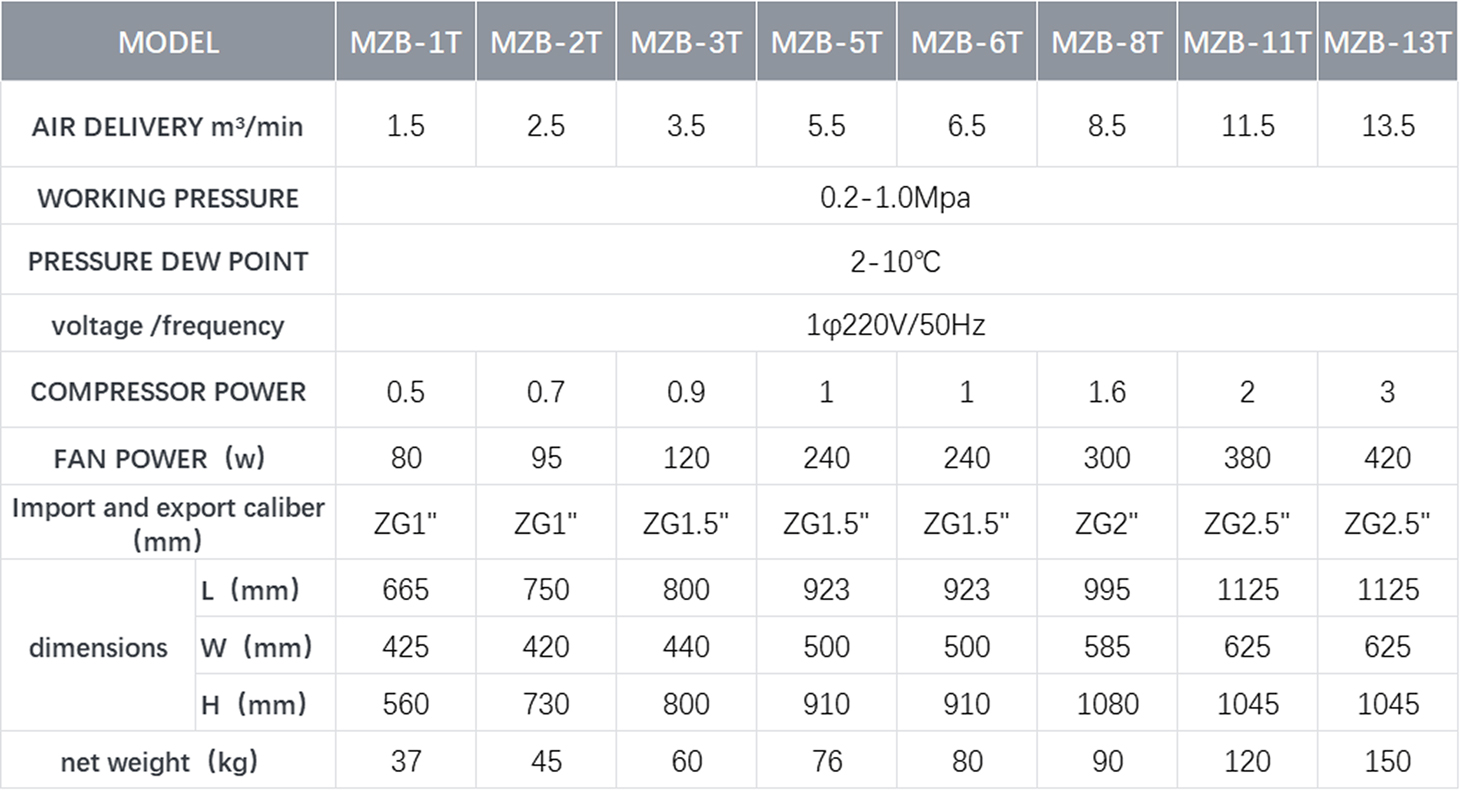This screenshot has width=1460, height=790.
Task: Select the L (mm) sub-row label
Action: (251, 590)
